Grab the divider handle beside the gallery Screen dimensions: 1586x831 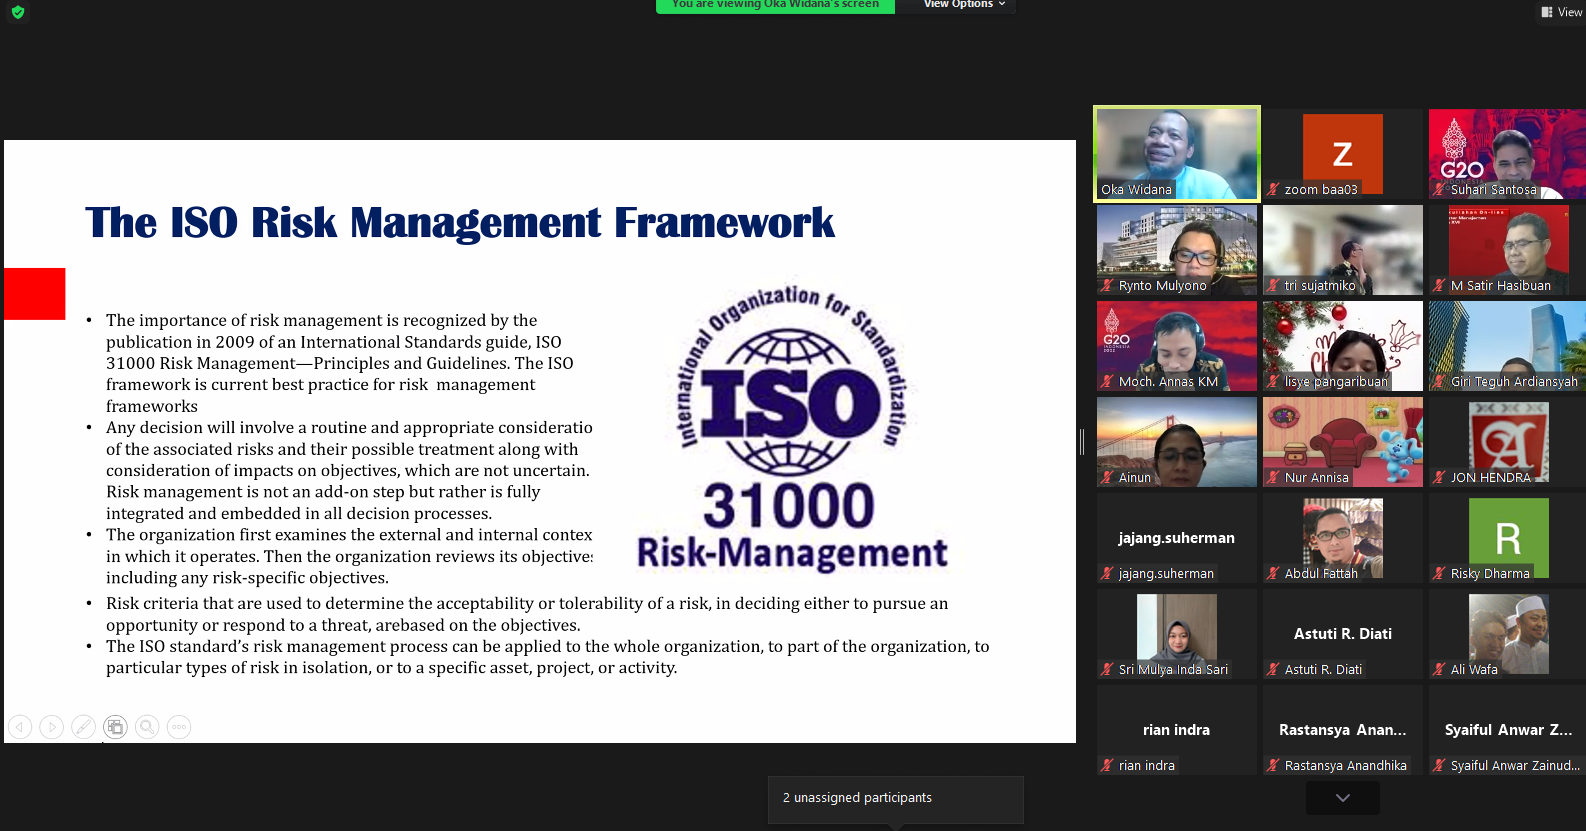pos(1082,442)
